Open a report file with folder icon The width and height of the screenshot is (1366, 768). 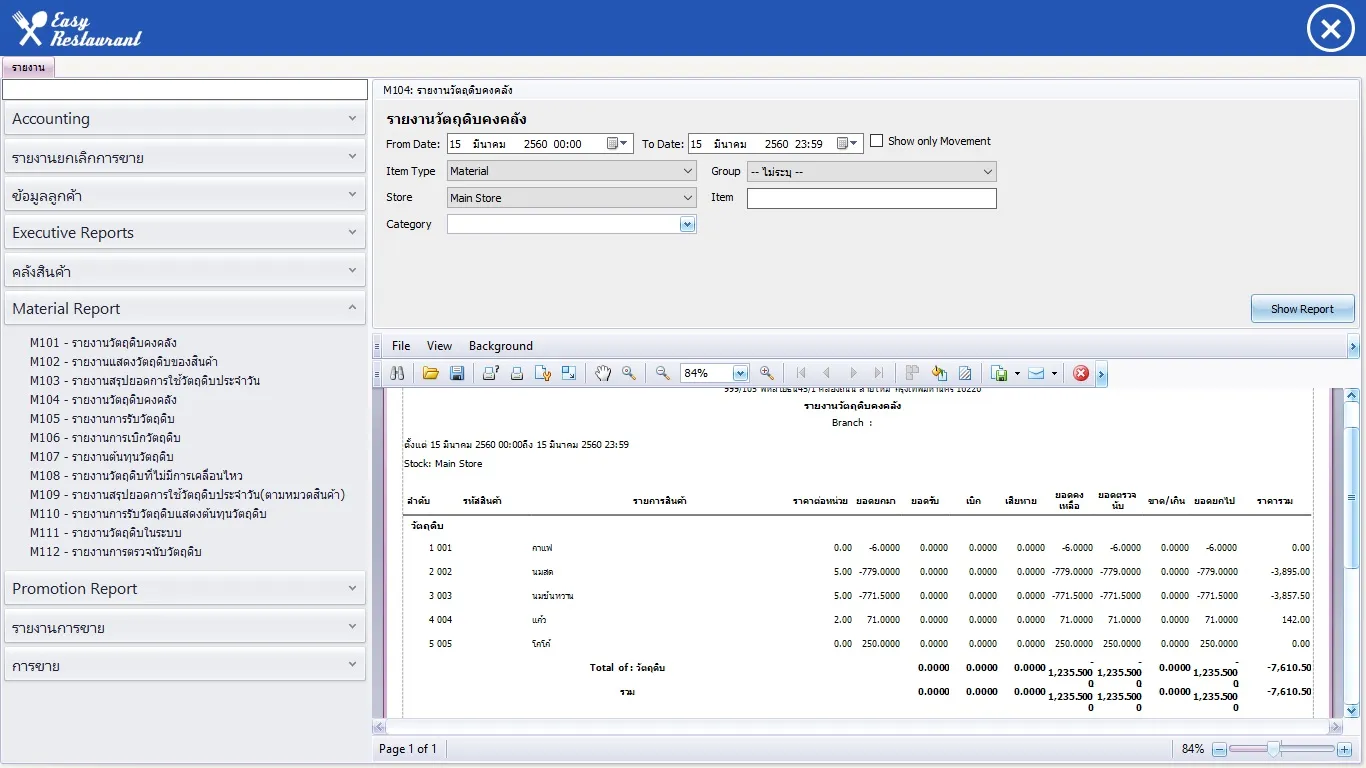[x=431, y=373]
